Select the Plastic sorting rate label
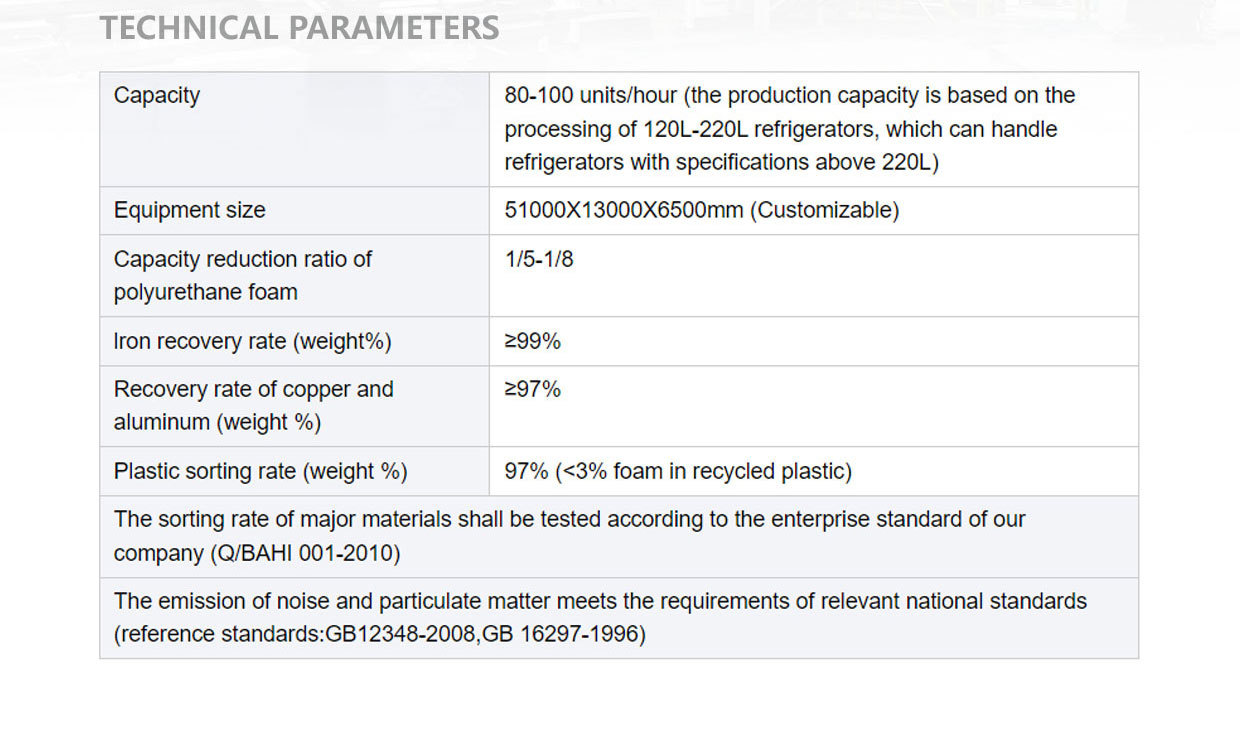 coord(261,471)
